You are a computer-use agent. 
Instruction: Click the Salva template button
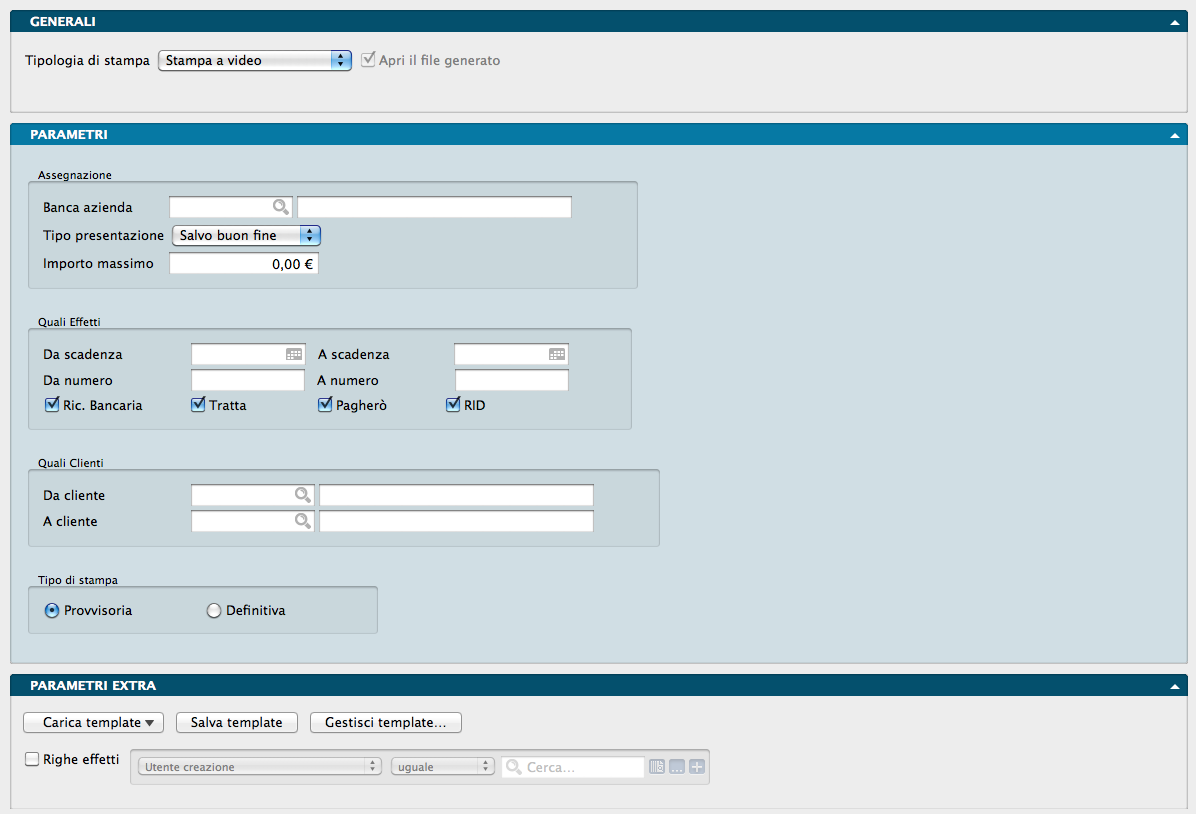[236, 722]
